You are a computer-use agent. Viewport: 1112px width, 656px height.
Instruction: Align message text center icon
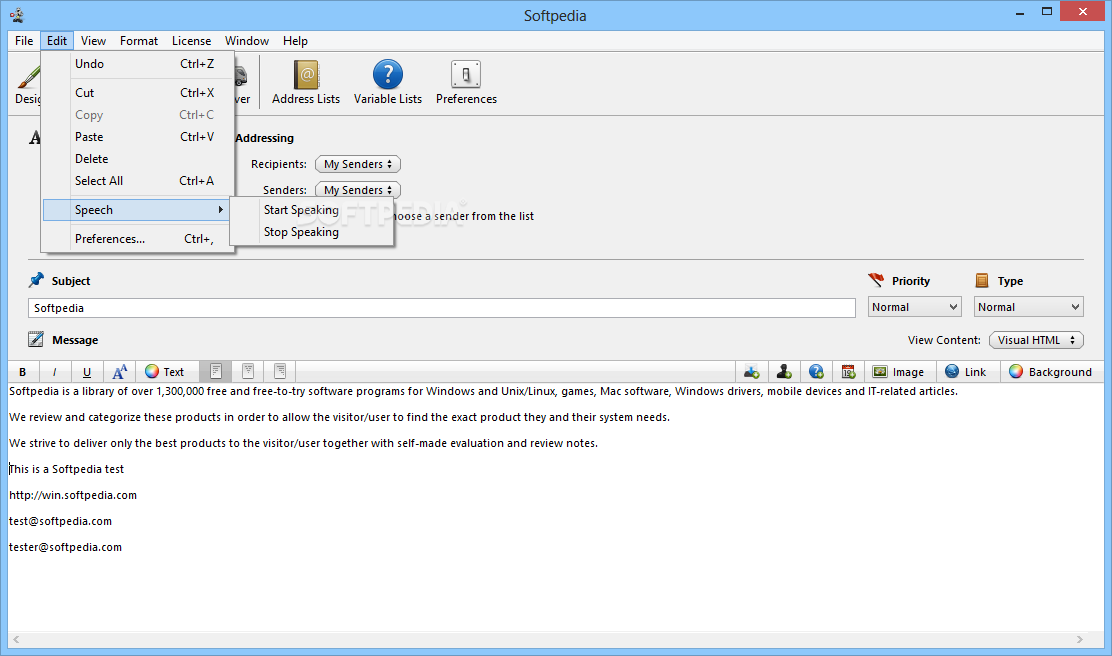[x=248, y=372]
